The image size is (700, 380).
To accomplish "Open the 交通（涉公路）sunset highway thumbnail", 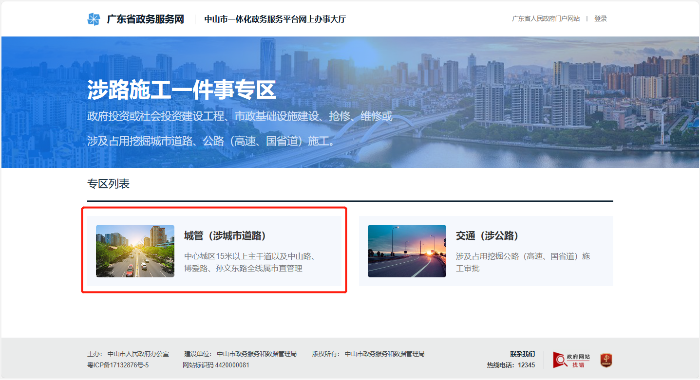I will [x=407, y=251].
